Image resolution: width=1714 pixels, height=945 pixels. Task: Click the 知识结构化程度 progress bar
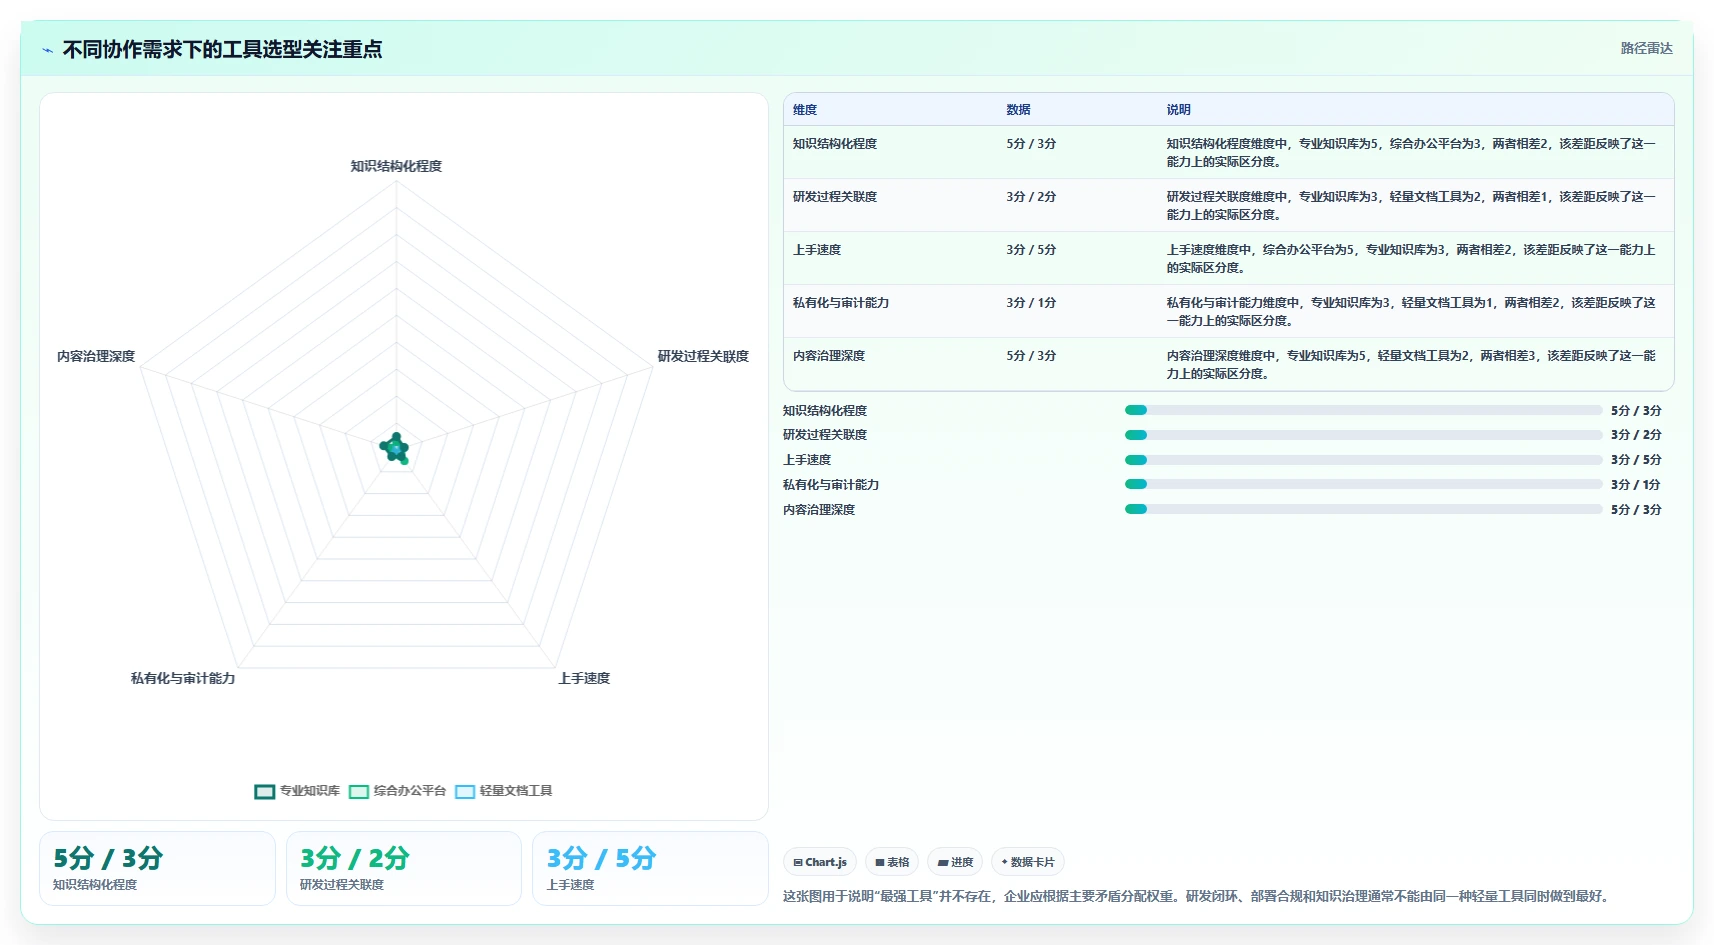coord(1363,410)
